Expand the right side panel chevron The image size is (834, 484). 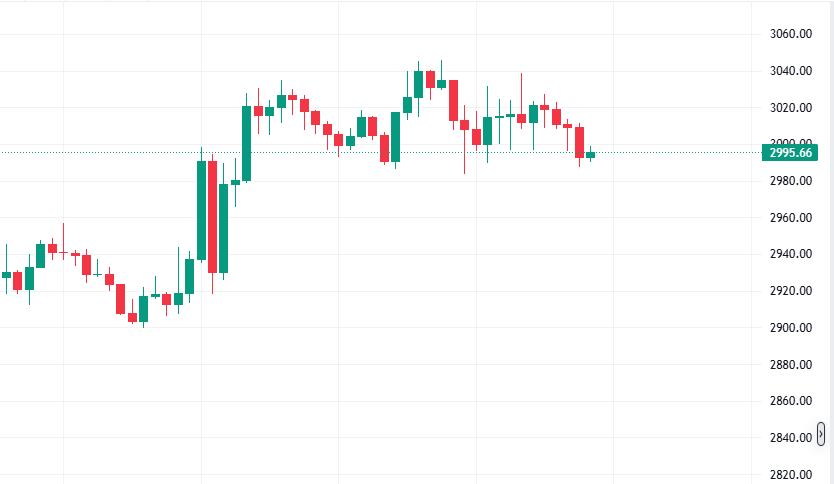pos(821,434)
